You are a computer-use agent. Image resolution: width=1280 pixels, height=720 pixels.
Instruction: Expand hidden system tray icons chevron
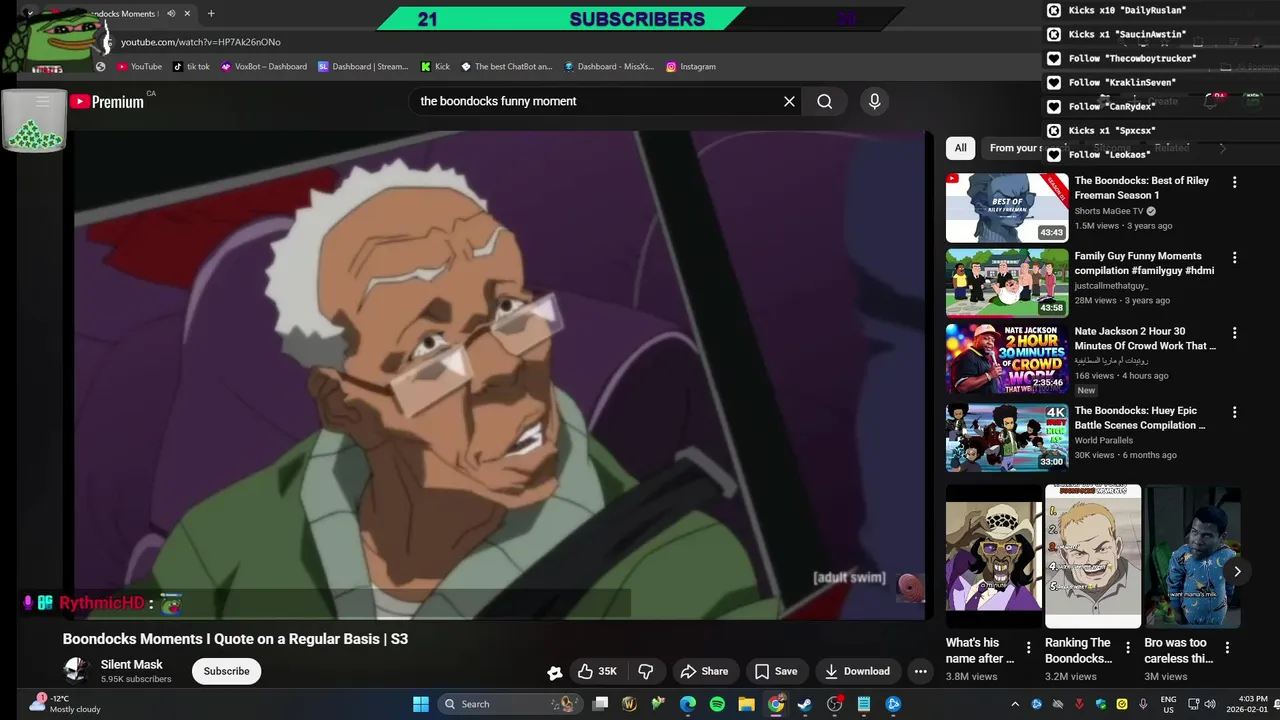pos(1015,704)
